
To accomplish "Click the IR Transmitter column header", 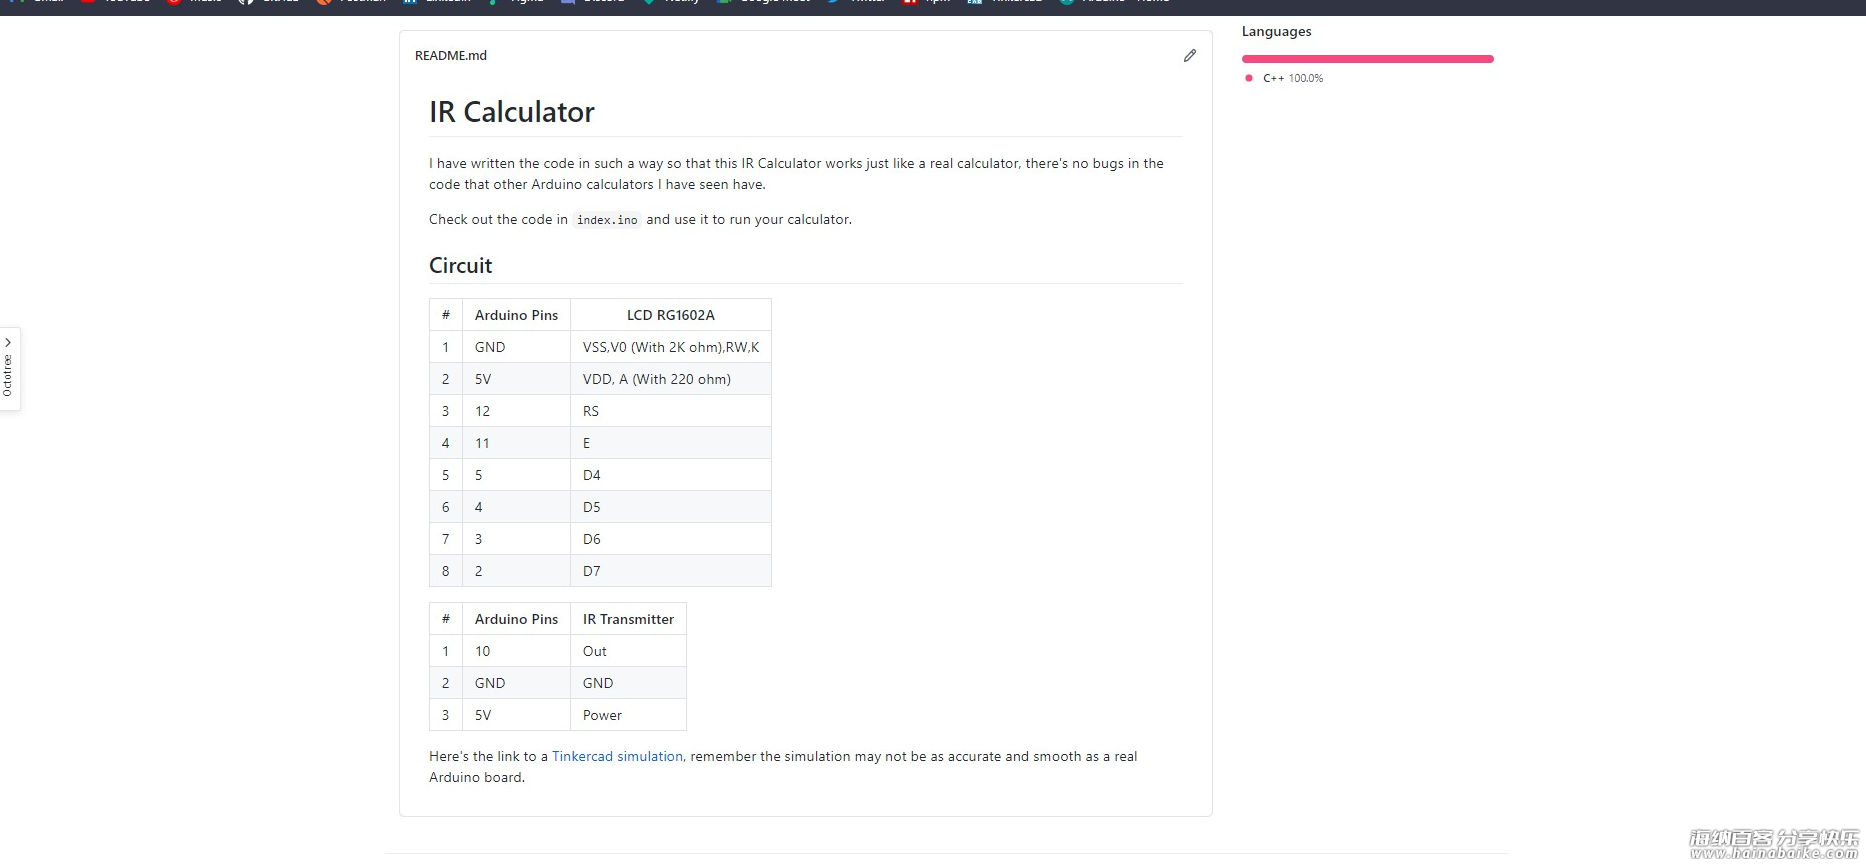I will [628, 619].
